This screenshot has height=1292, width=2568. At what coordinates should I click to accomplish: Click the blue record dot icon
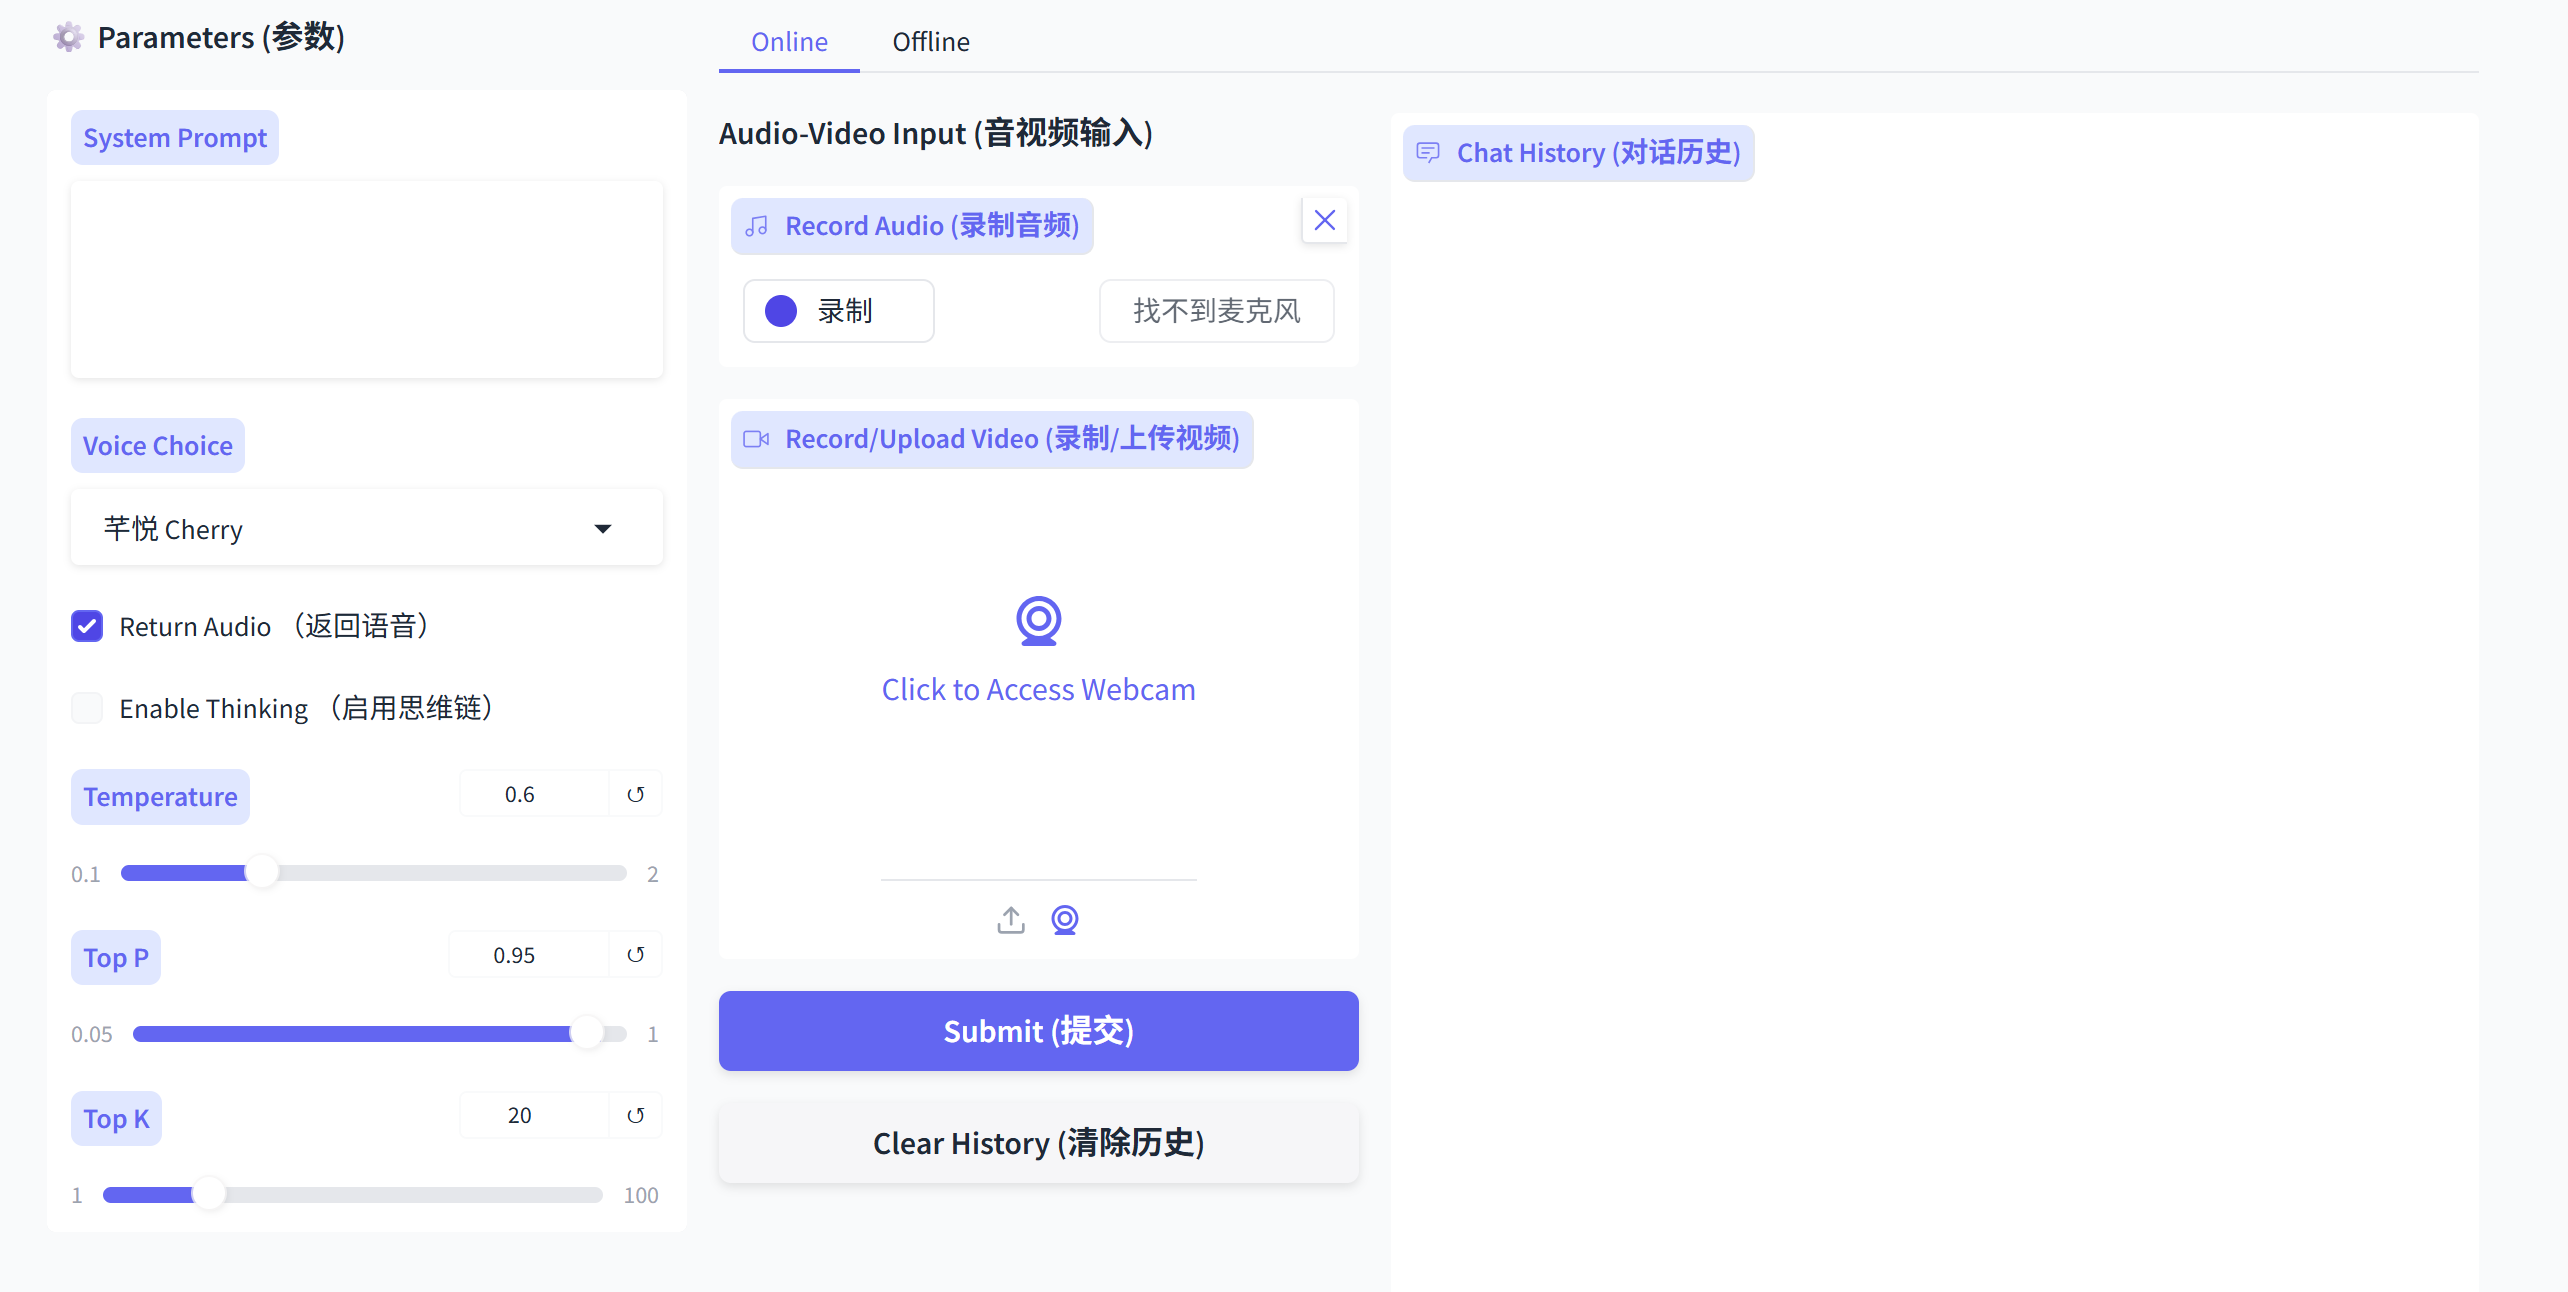click(781, 311)
